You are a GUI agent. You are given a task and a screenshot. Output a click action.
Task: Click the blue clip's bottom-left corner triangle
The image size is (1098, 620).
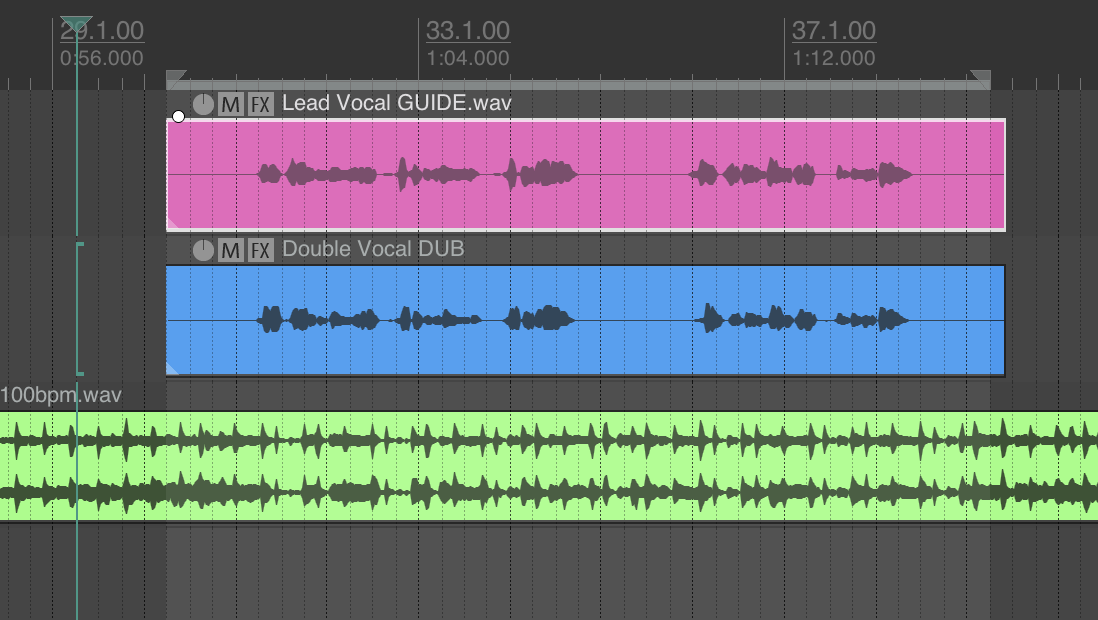click(172, 369)
